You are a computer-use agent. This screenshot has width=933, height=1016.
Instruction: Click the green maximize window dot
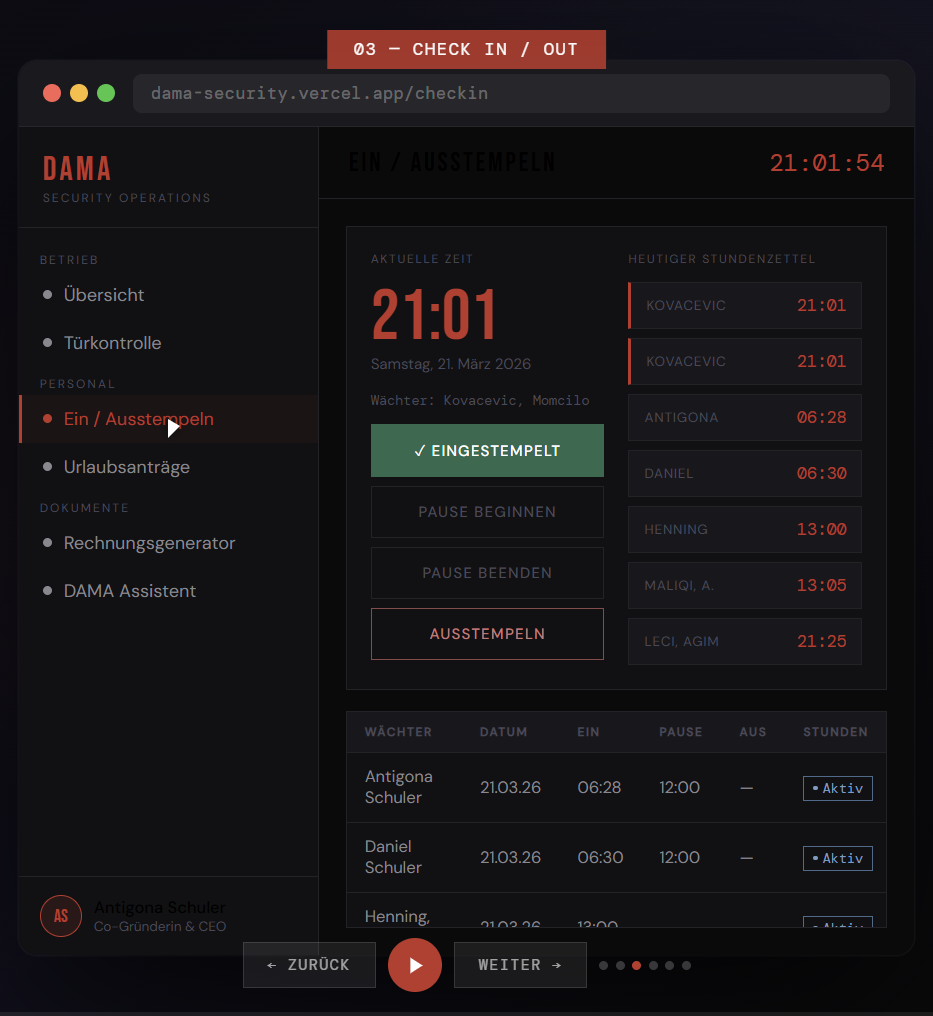(106, 93)
